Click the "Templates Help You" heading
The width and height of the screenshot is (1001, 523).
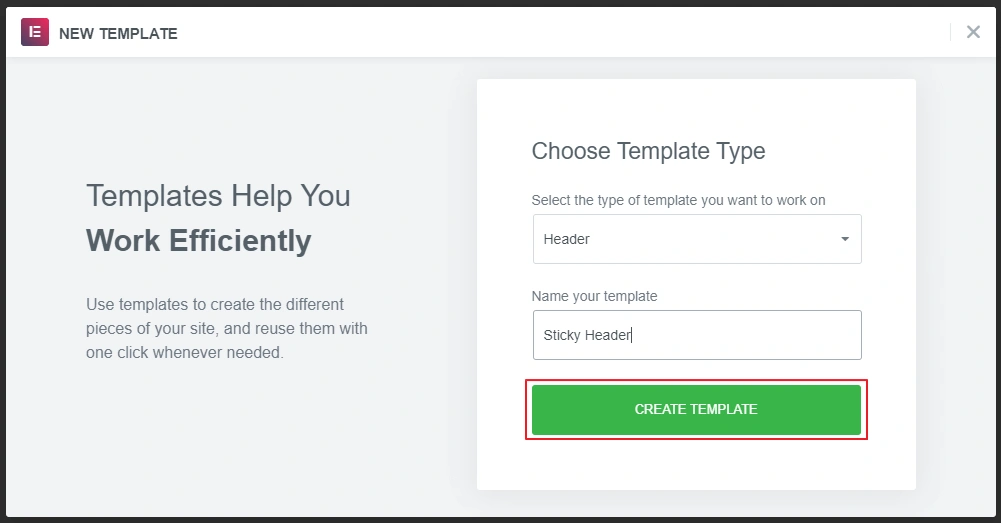point(218,195)
